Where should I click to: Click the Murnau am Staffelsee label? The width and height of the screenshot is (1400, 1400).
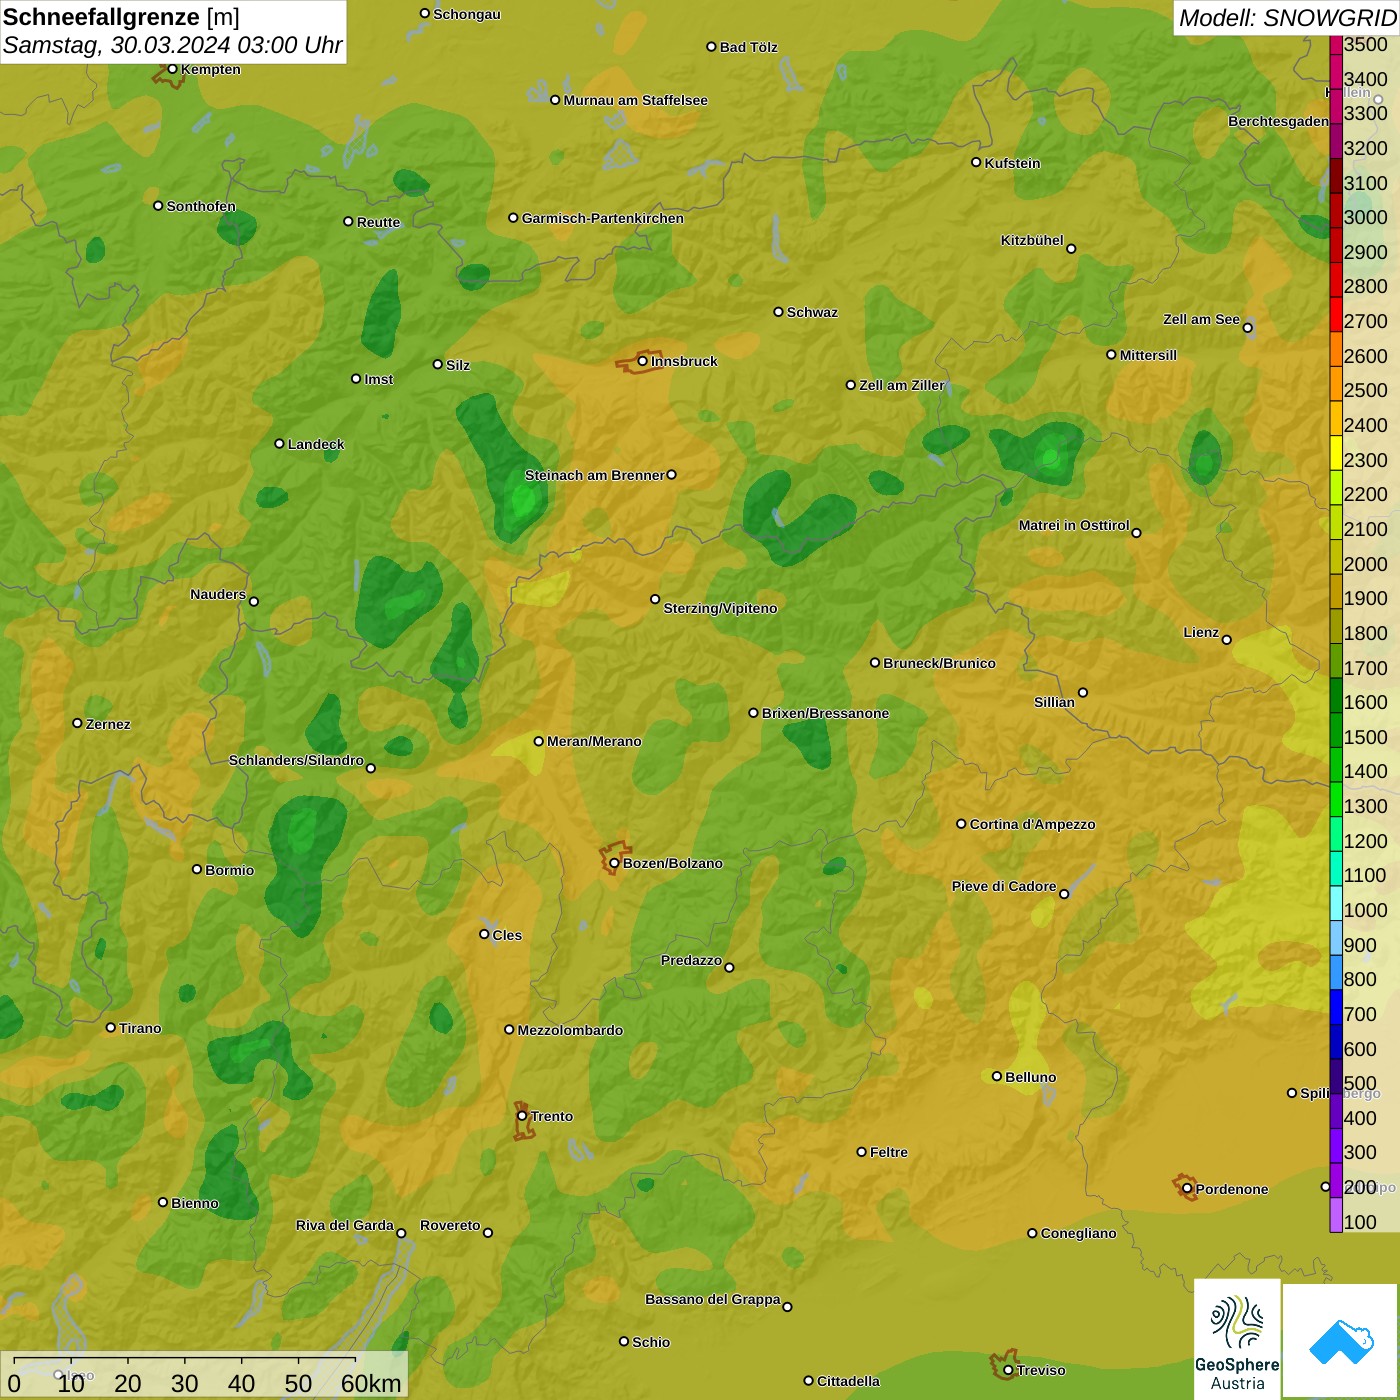635,100
